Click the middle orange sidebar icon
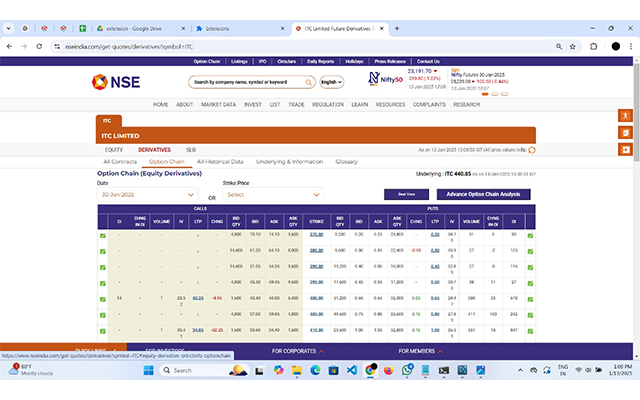The image size is (640, 400). pos(625,133)
